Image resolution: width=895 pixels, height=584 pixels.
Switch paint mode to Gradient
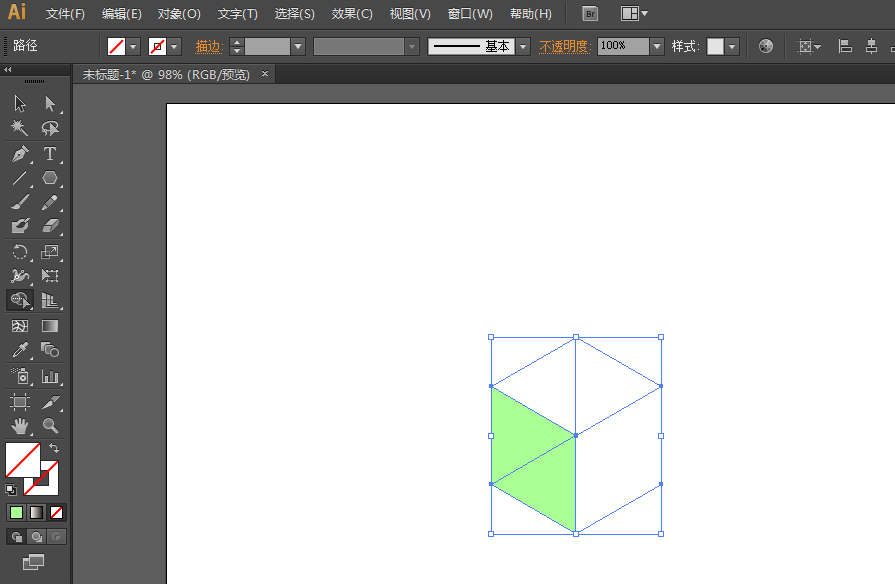point(36,512)
